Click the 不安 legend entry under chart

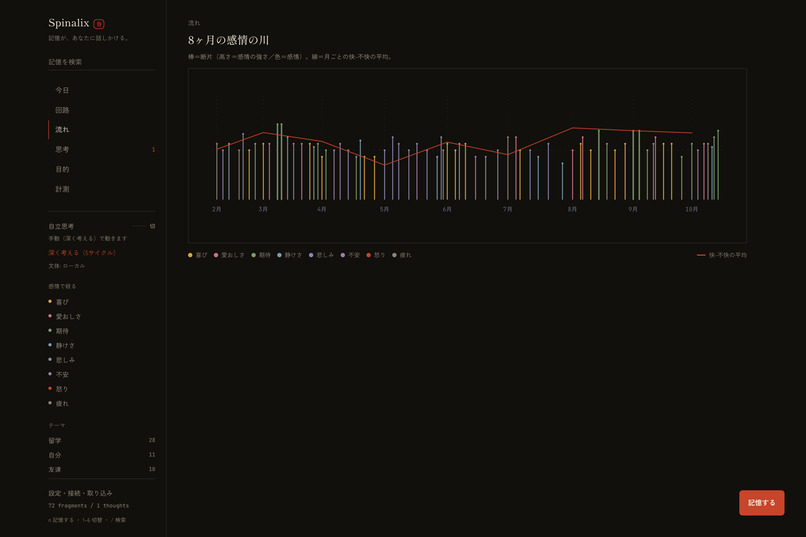pos(350,255)
